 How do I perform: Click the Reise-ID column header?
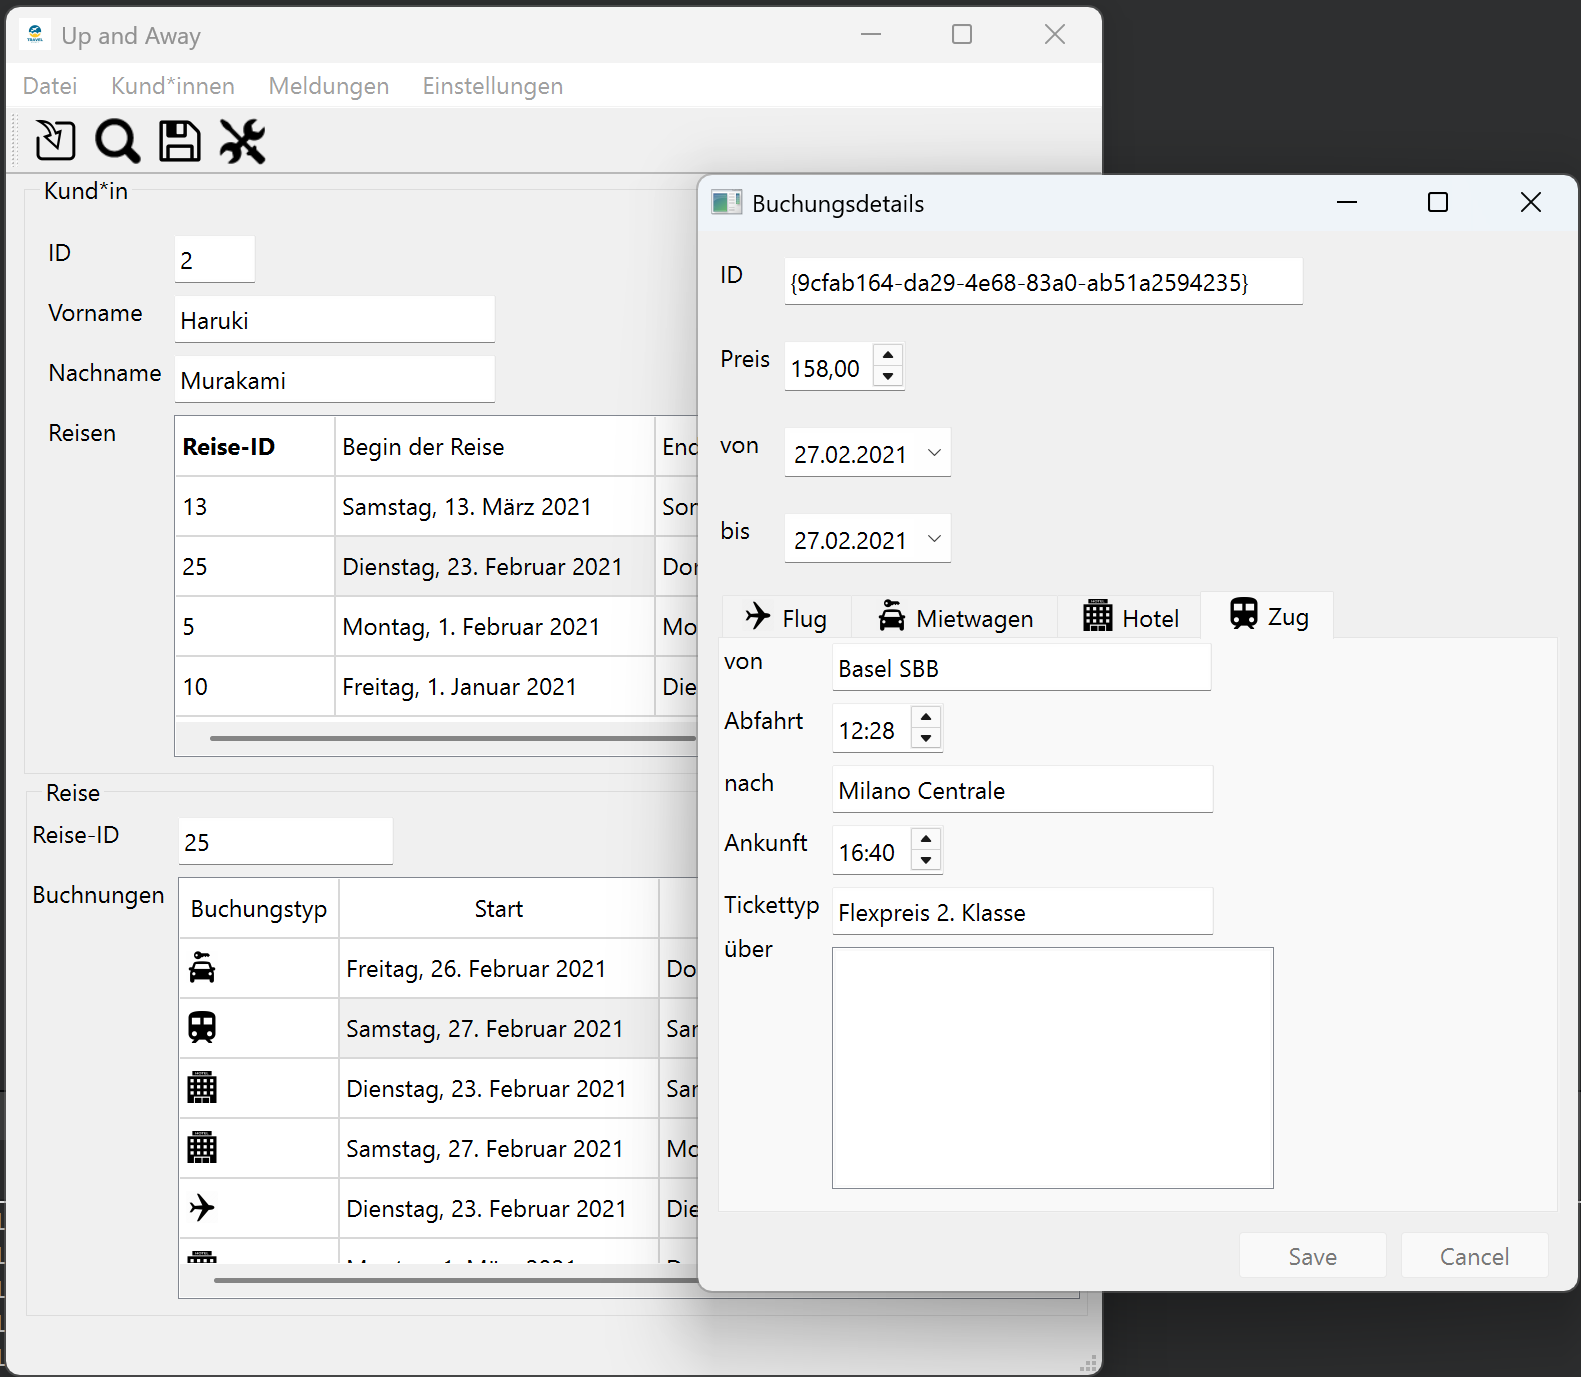(255, 447)
